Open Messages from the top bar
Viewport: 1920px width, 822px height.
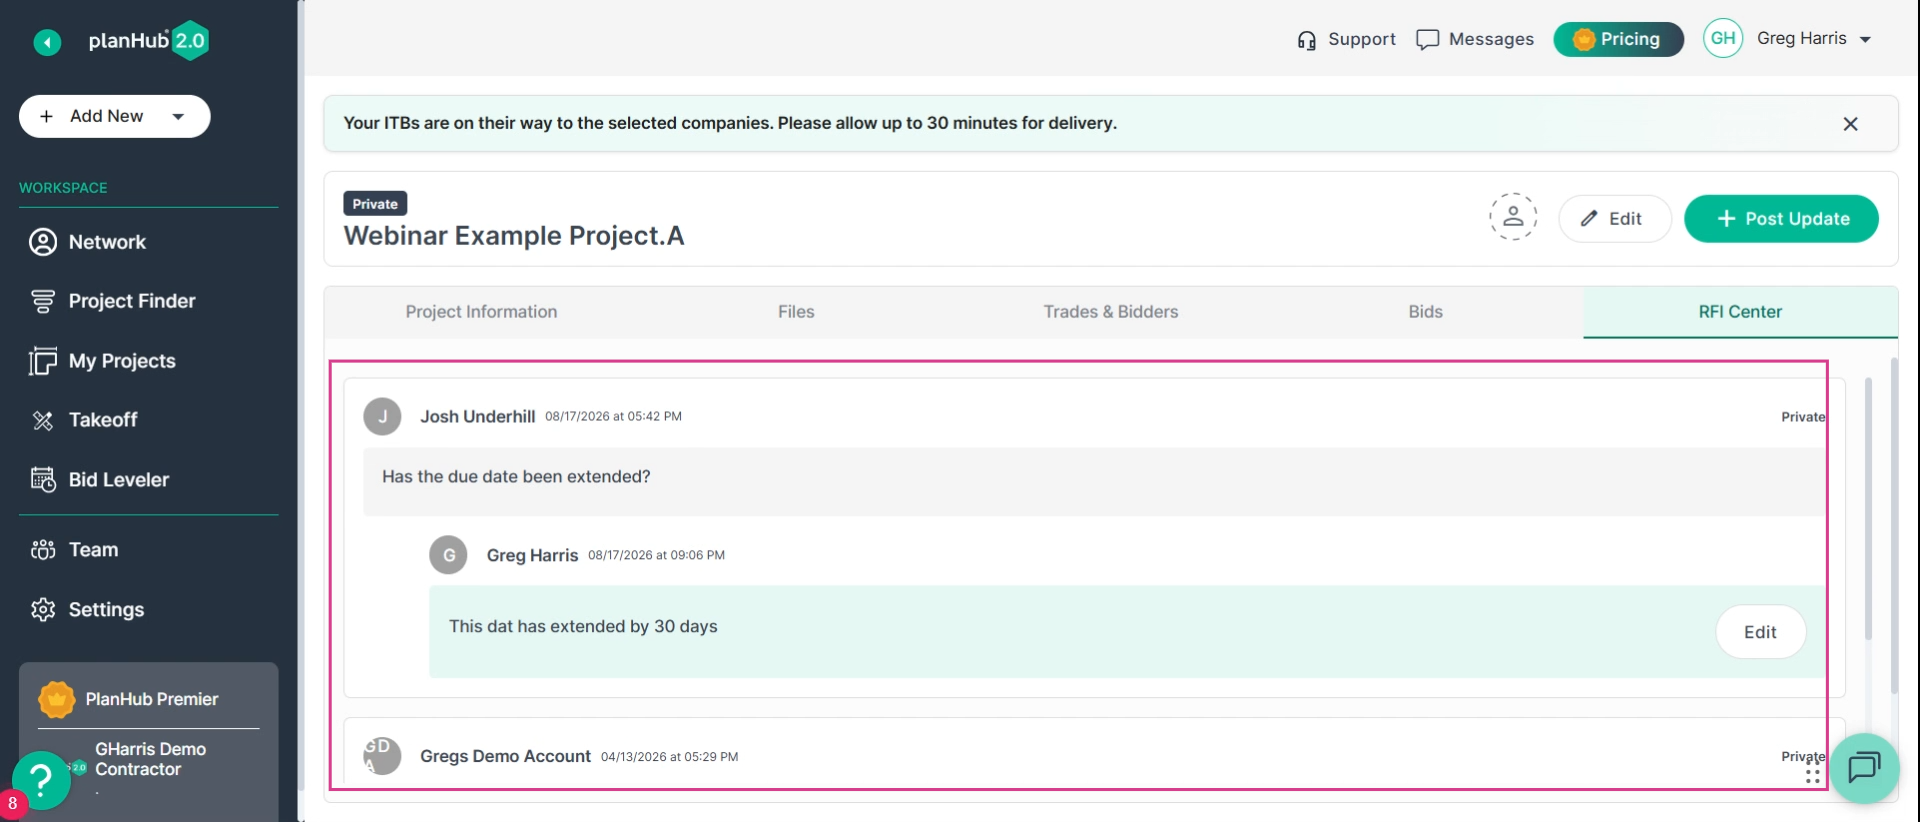point(1475,40)
